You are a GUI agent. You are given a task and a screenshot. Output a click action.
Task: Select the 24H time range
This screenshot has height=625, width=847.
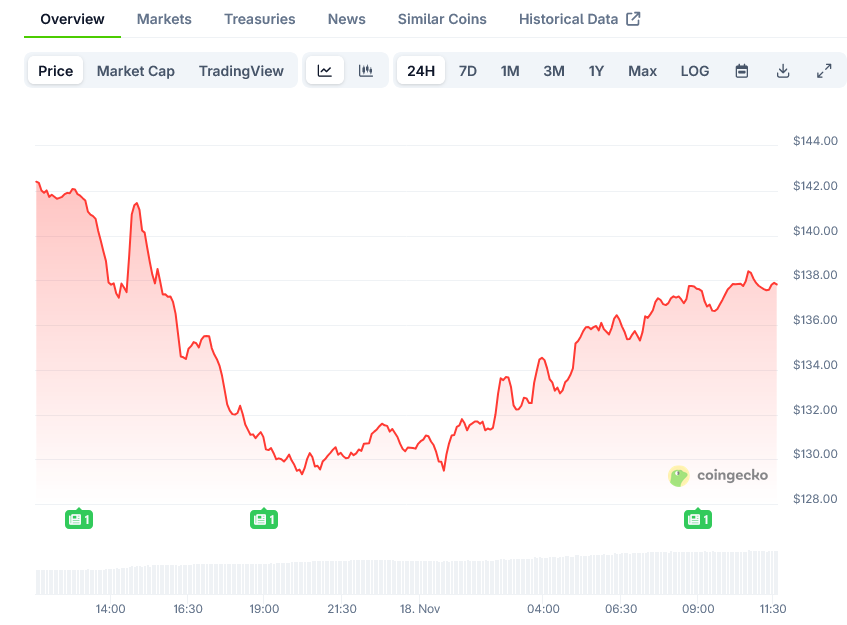point(421,71)
